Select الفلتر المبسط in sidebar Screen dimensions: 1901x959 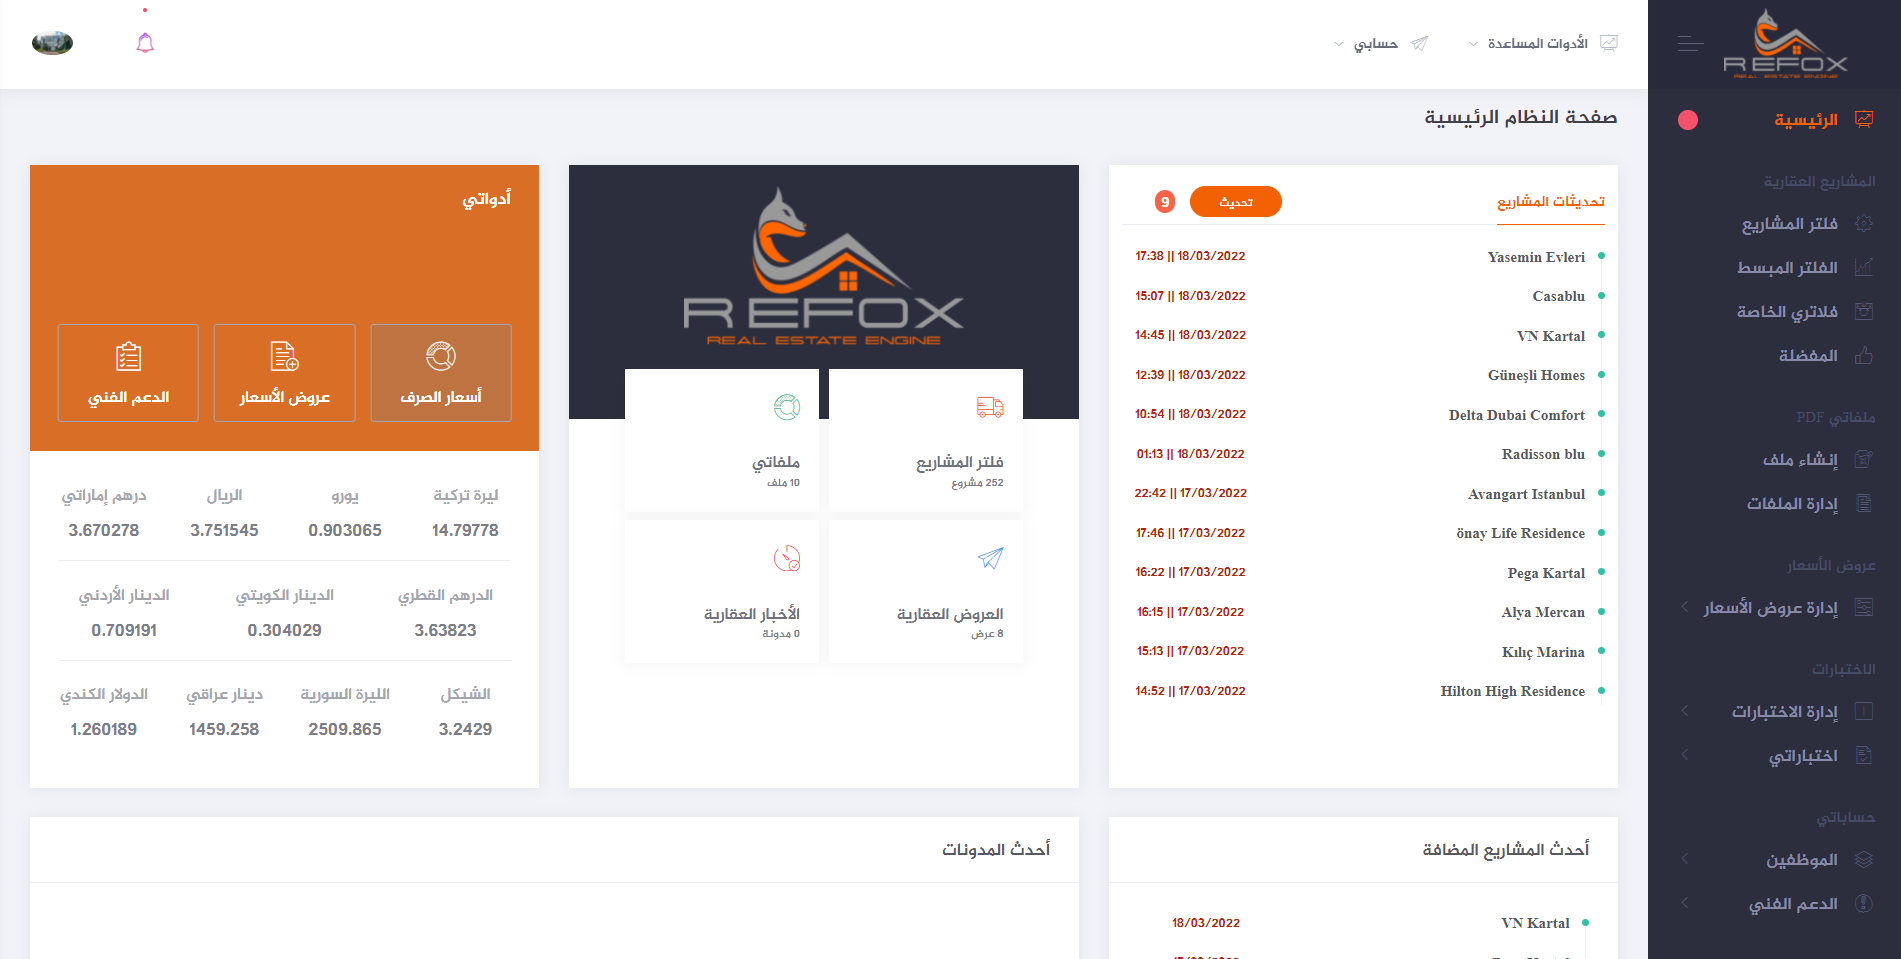coord(1787,268)
